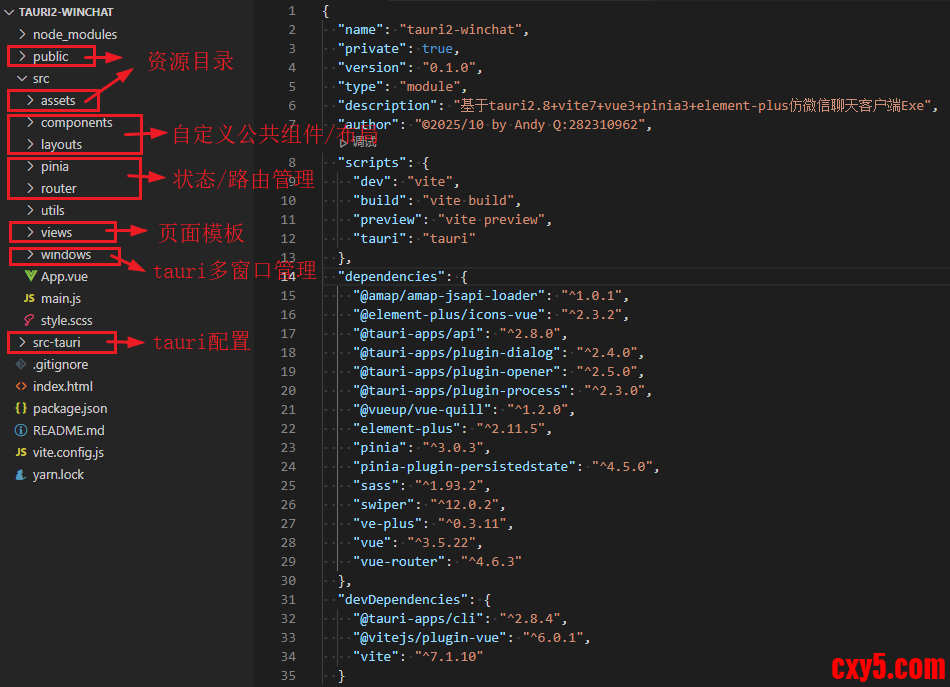Open the README.md file
Image resolution: width=950 pixels, height=687 pixels.
[68, 430]
